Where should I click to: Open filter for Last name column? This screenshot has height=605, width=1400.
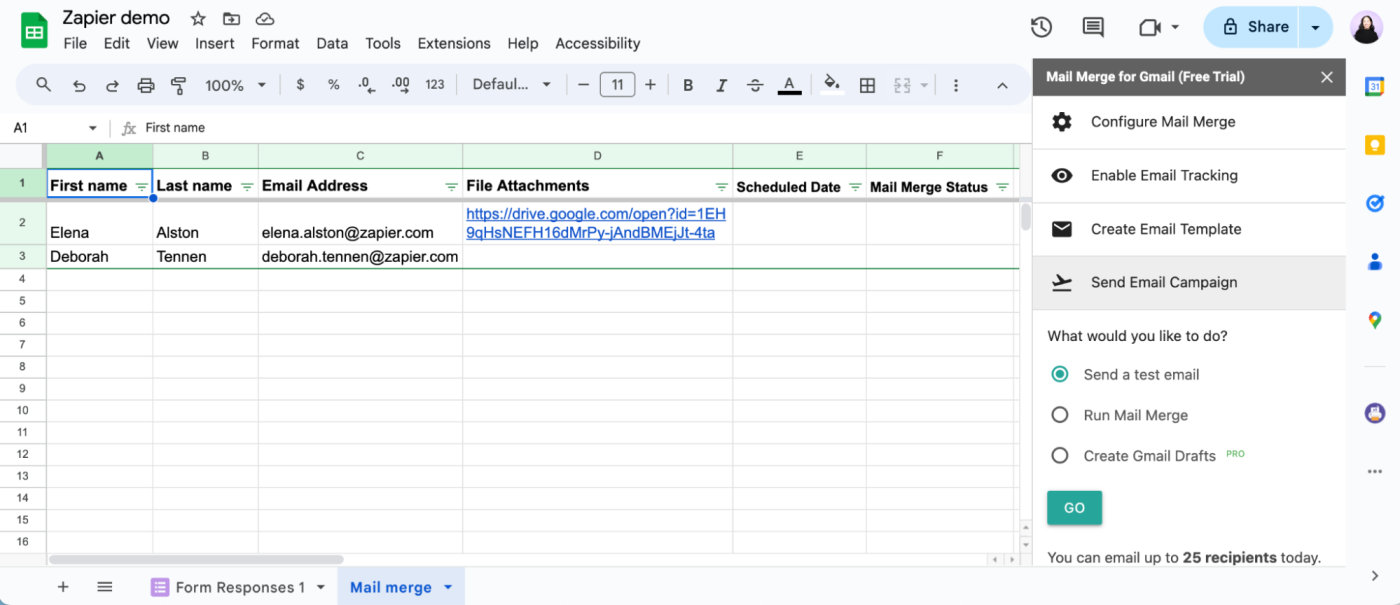(247, 187)
